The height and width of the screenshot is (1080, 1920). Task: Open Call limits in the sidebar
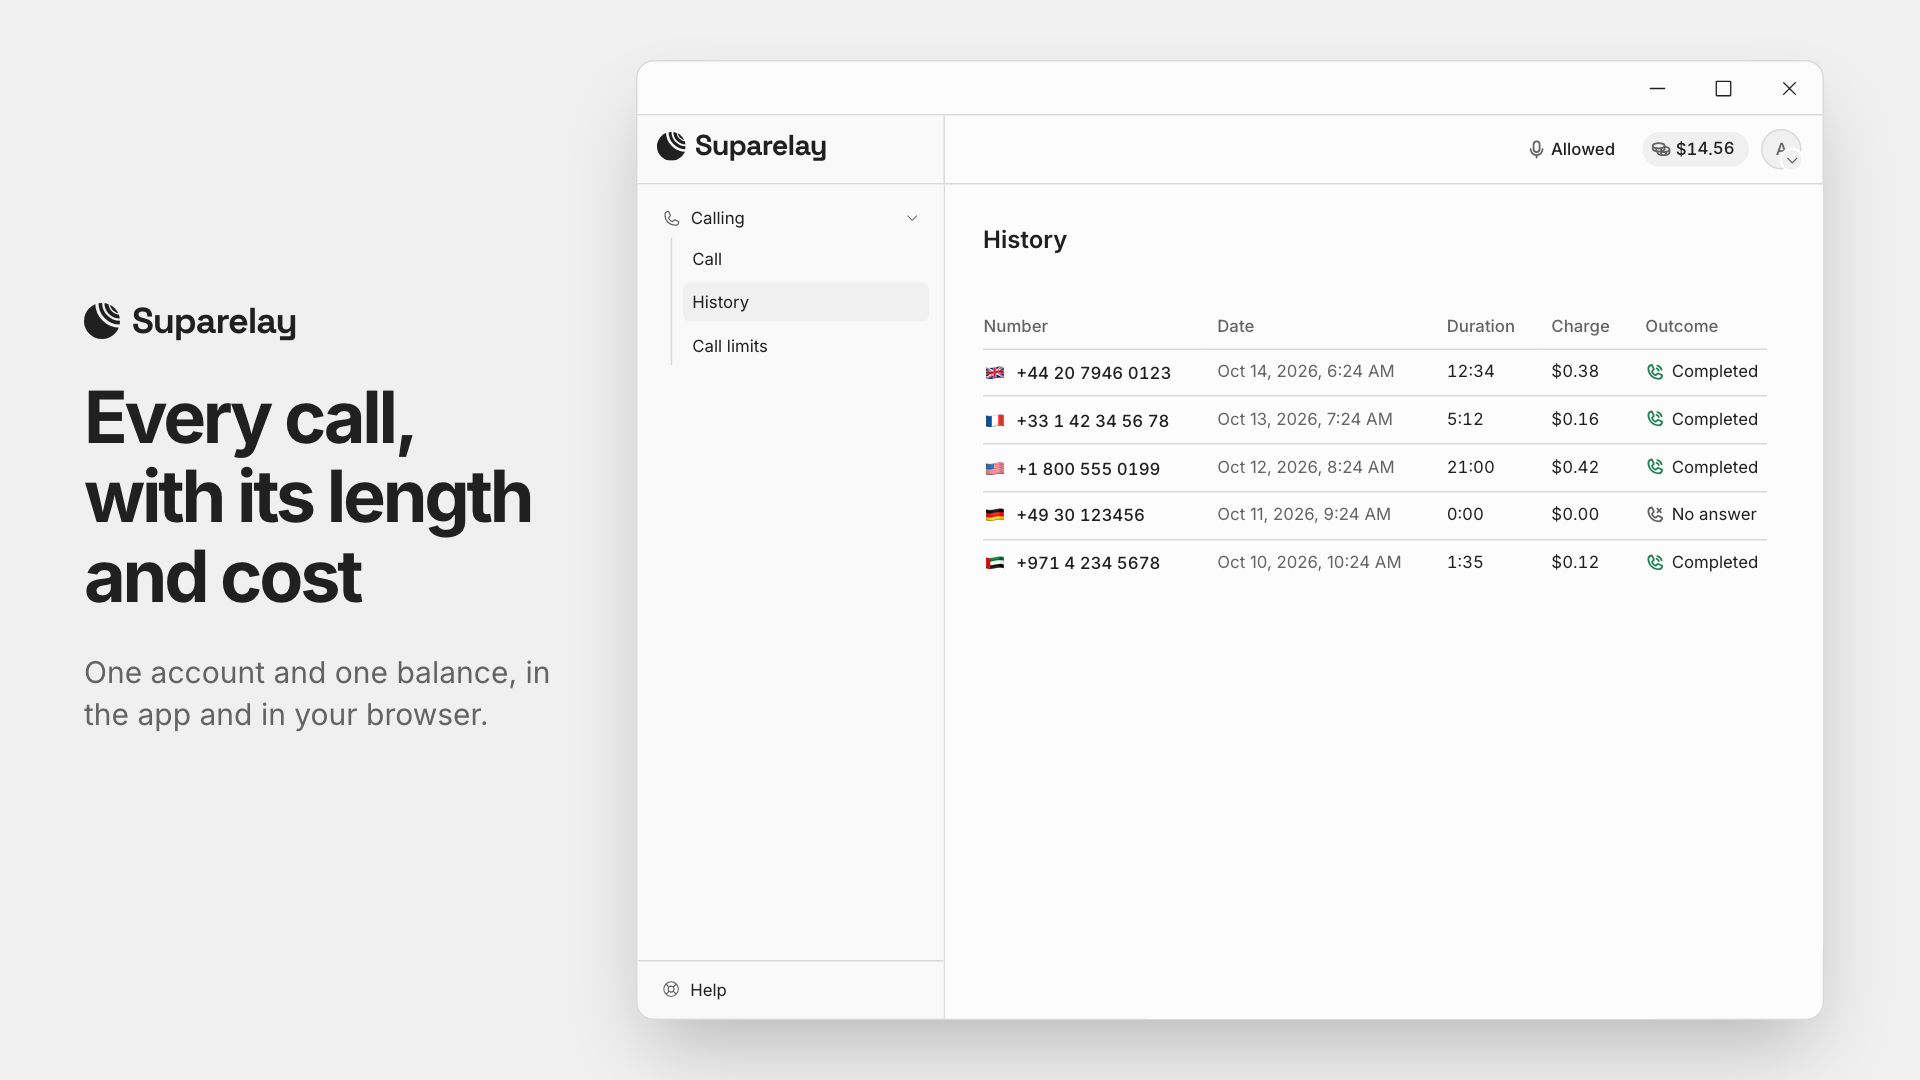730,346
